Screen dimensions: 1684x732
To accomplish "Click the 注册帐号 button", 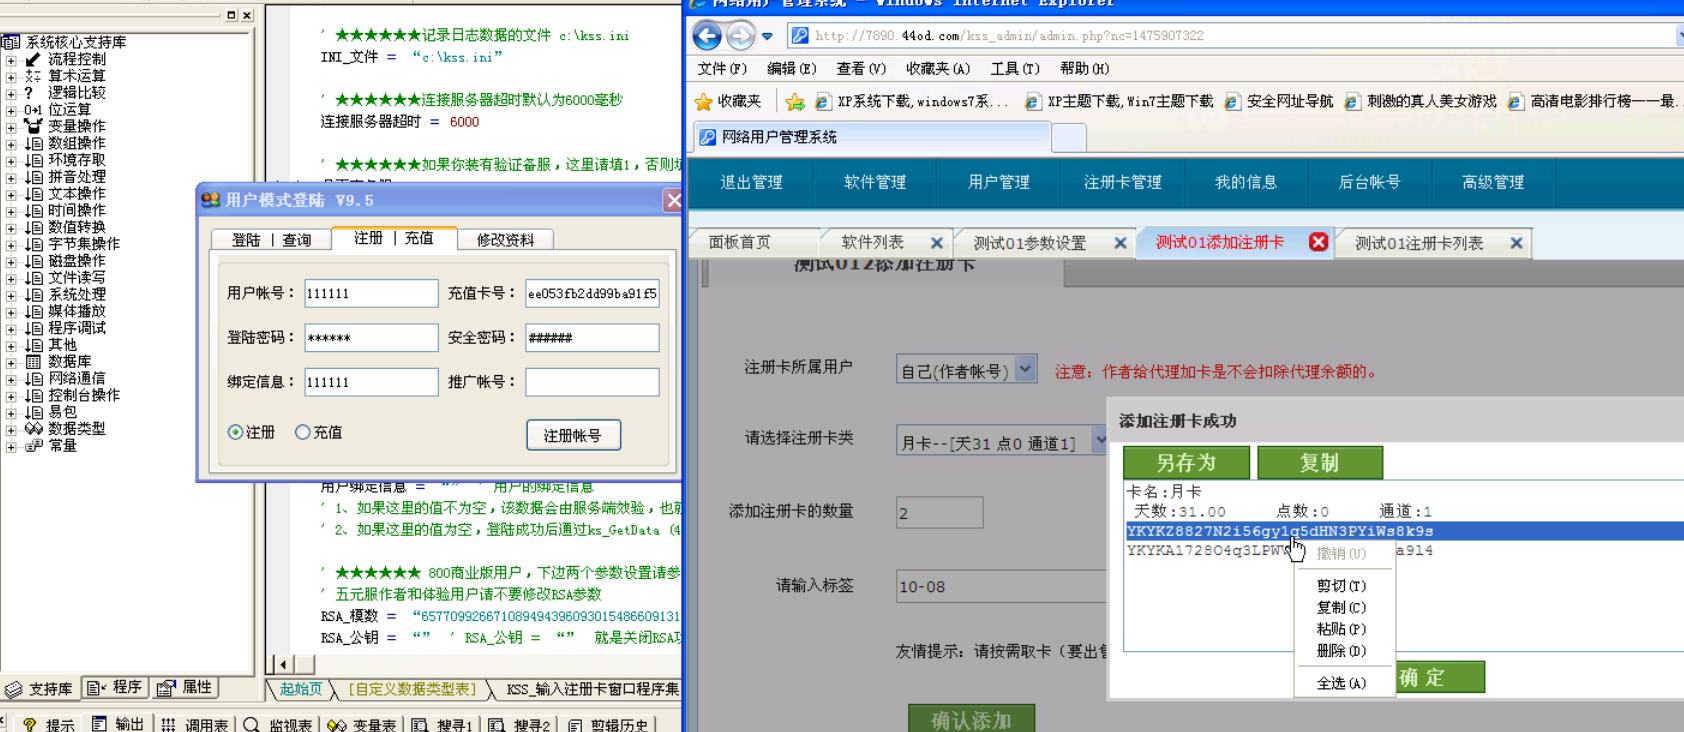I will point(573,435).
